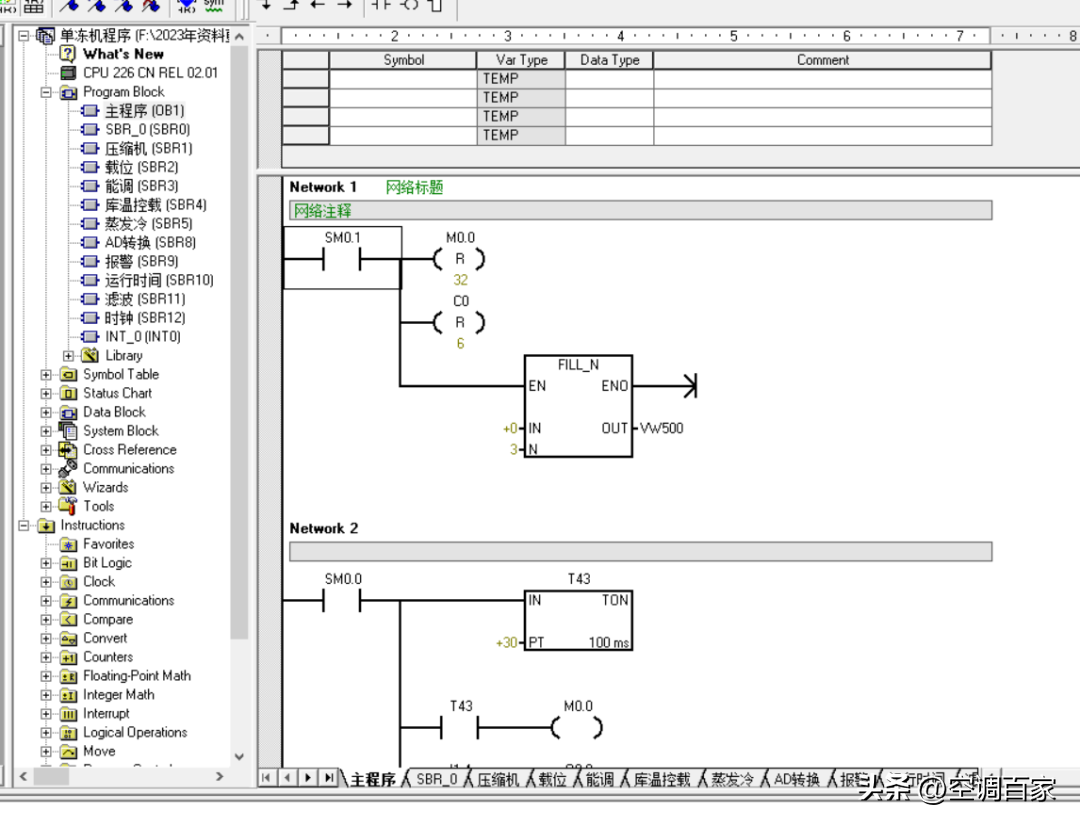Open the System Block icon
The height and width of the screenshot is (826, 1080).
(x=68, y=431)
